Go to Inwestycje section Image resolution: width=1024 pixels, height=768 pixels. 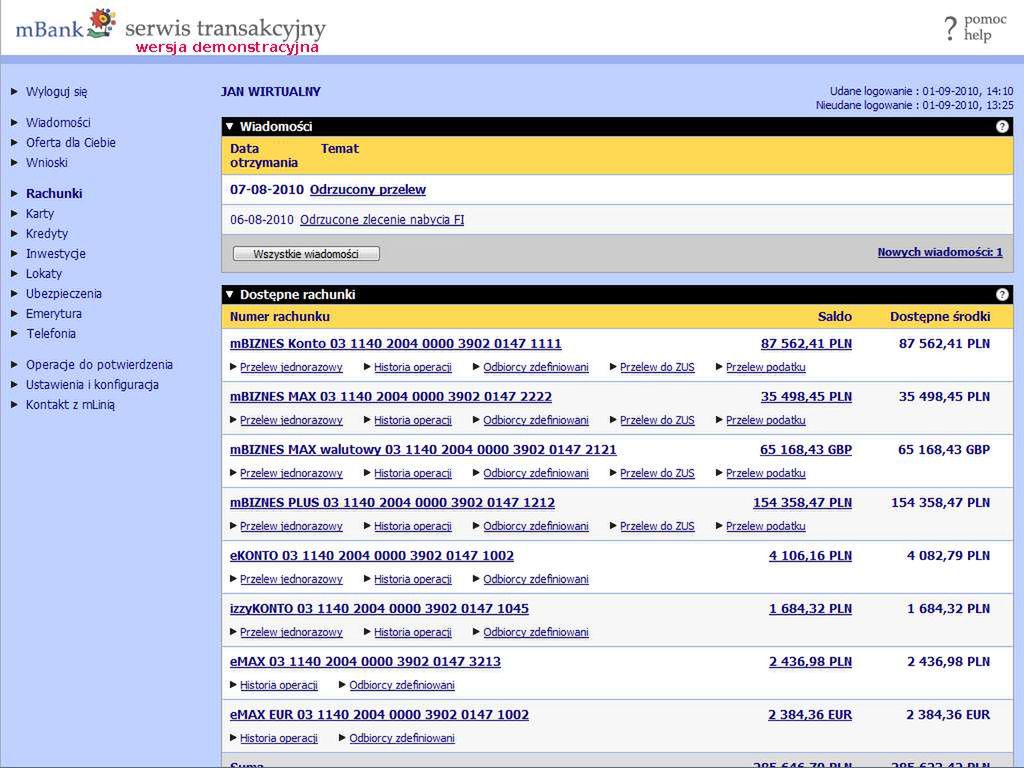click(x=56, y=253)
